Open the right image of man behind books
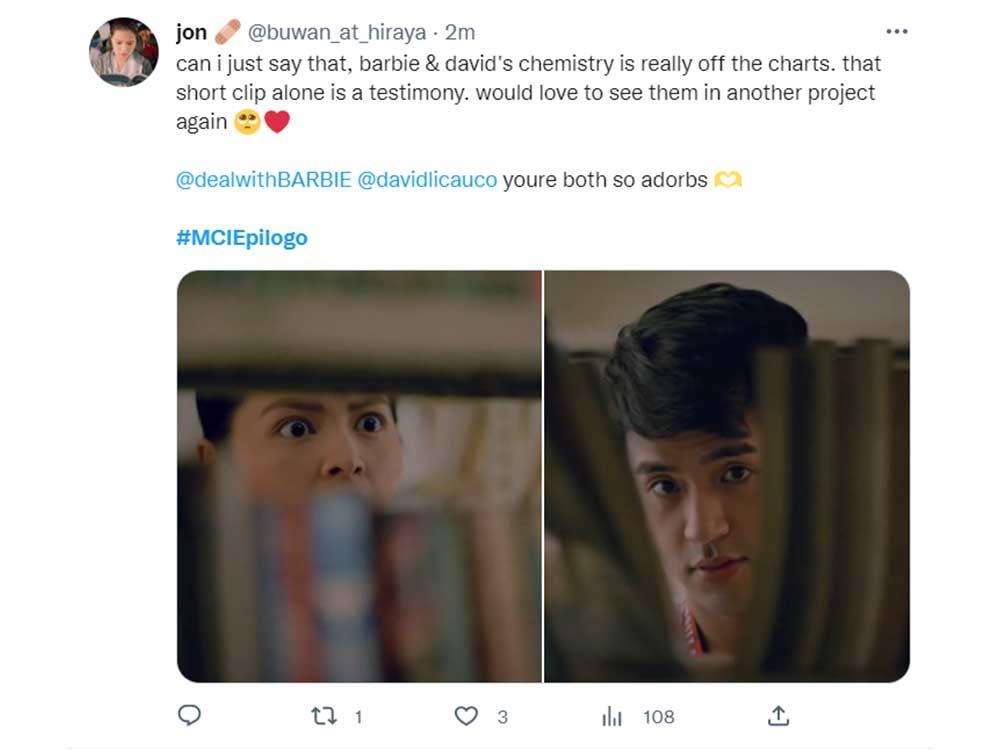The image size is (1000, 750). pos(727,476)
